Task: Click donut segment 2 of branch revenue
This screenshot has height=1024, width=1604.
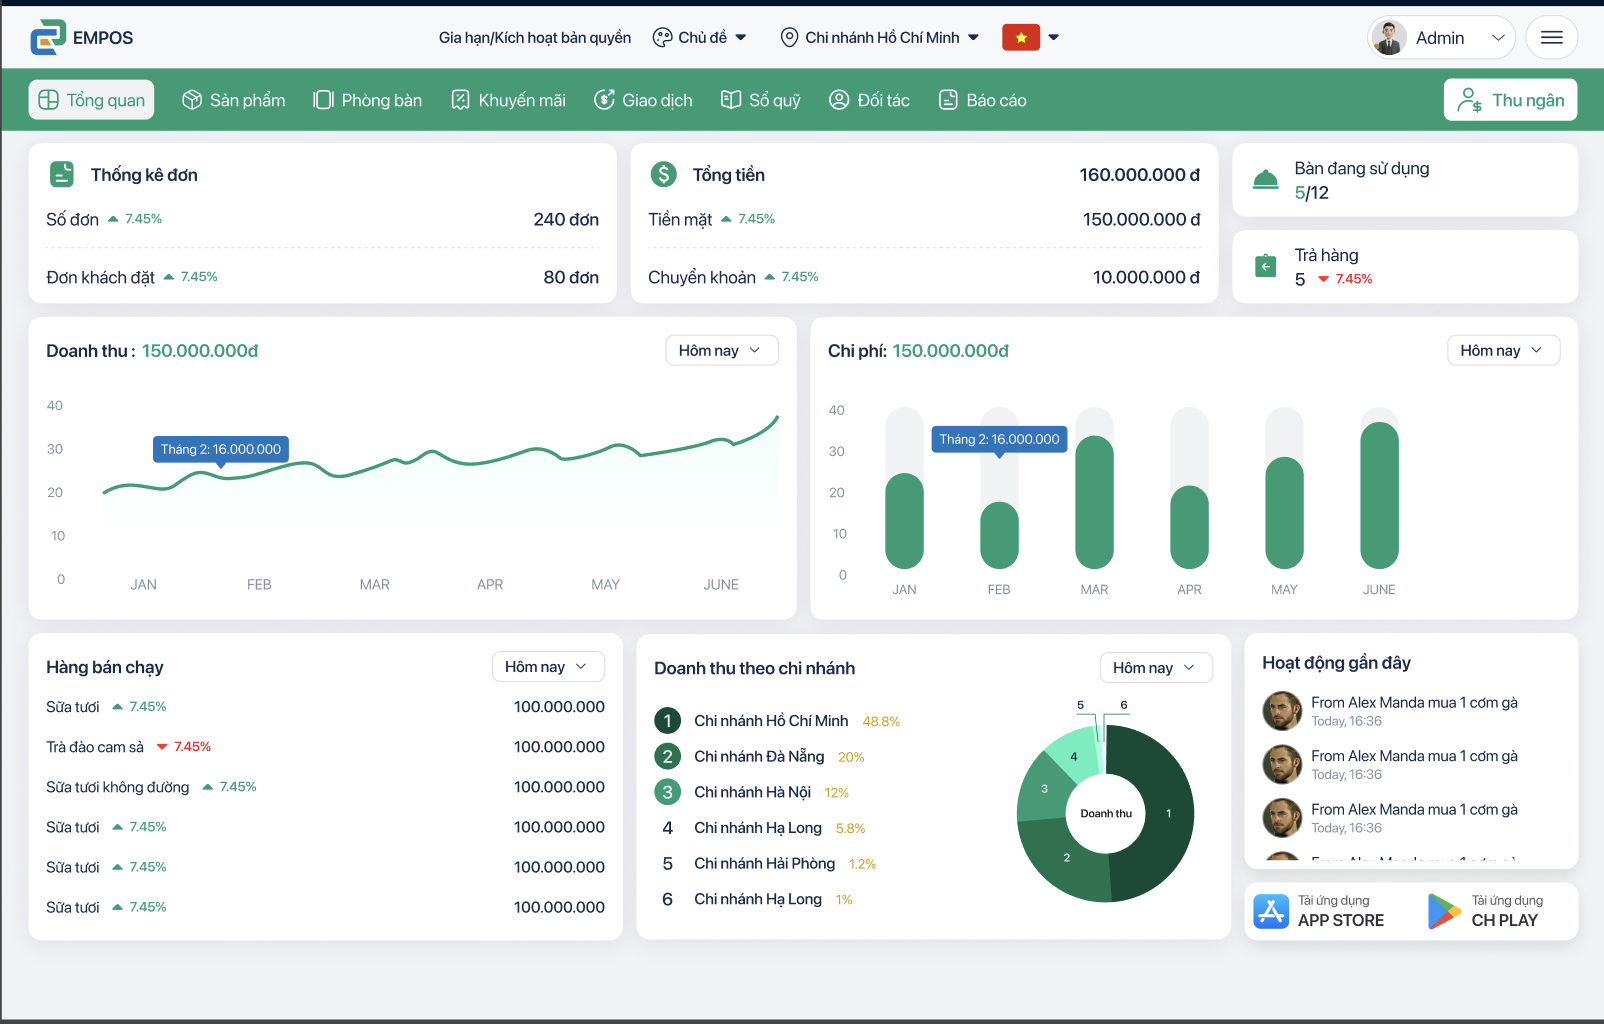Action: (x=1065, y=858)
